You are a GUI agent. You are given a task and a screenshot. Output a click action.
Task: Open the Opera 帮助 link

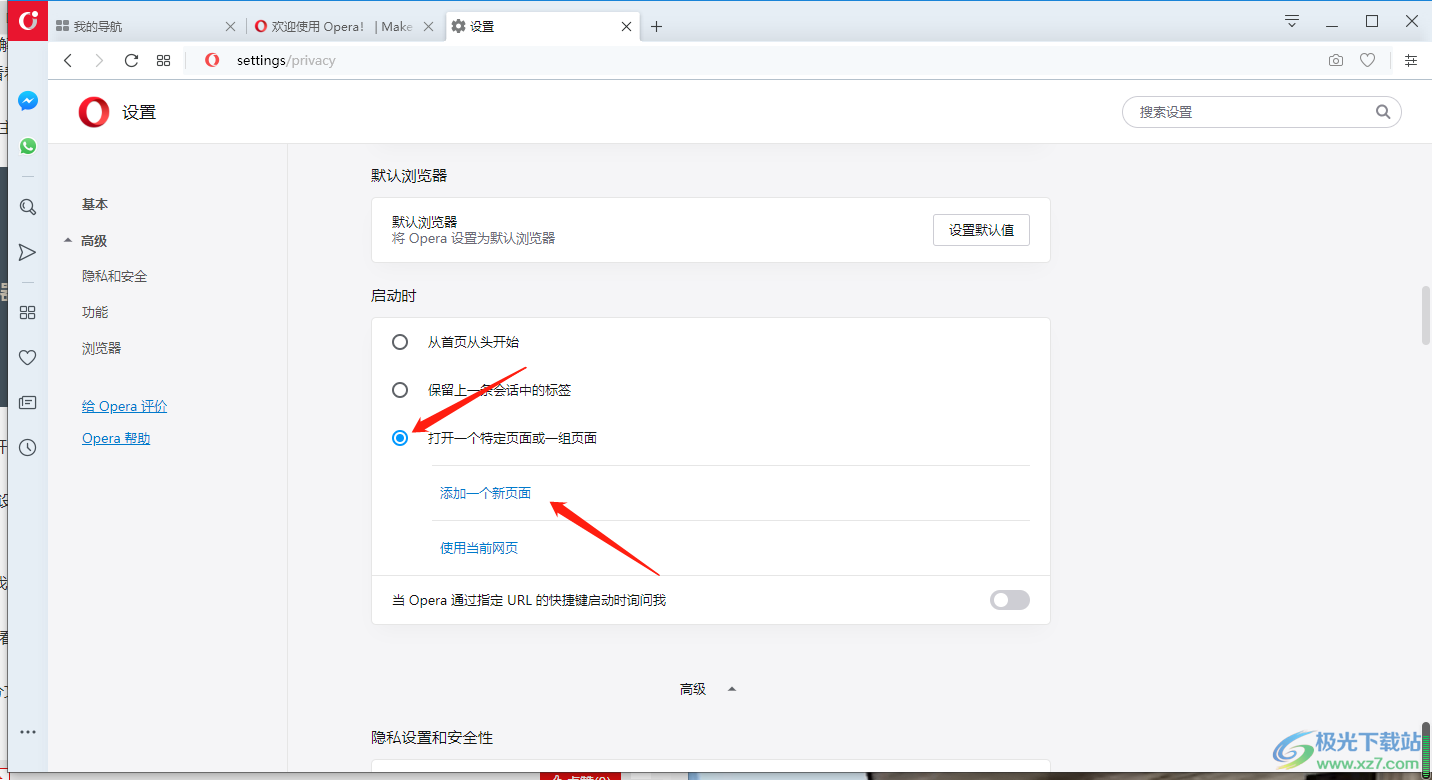pyautogui.click(x=116, y=438)
